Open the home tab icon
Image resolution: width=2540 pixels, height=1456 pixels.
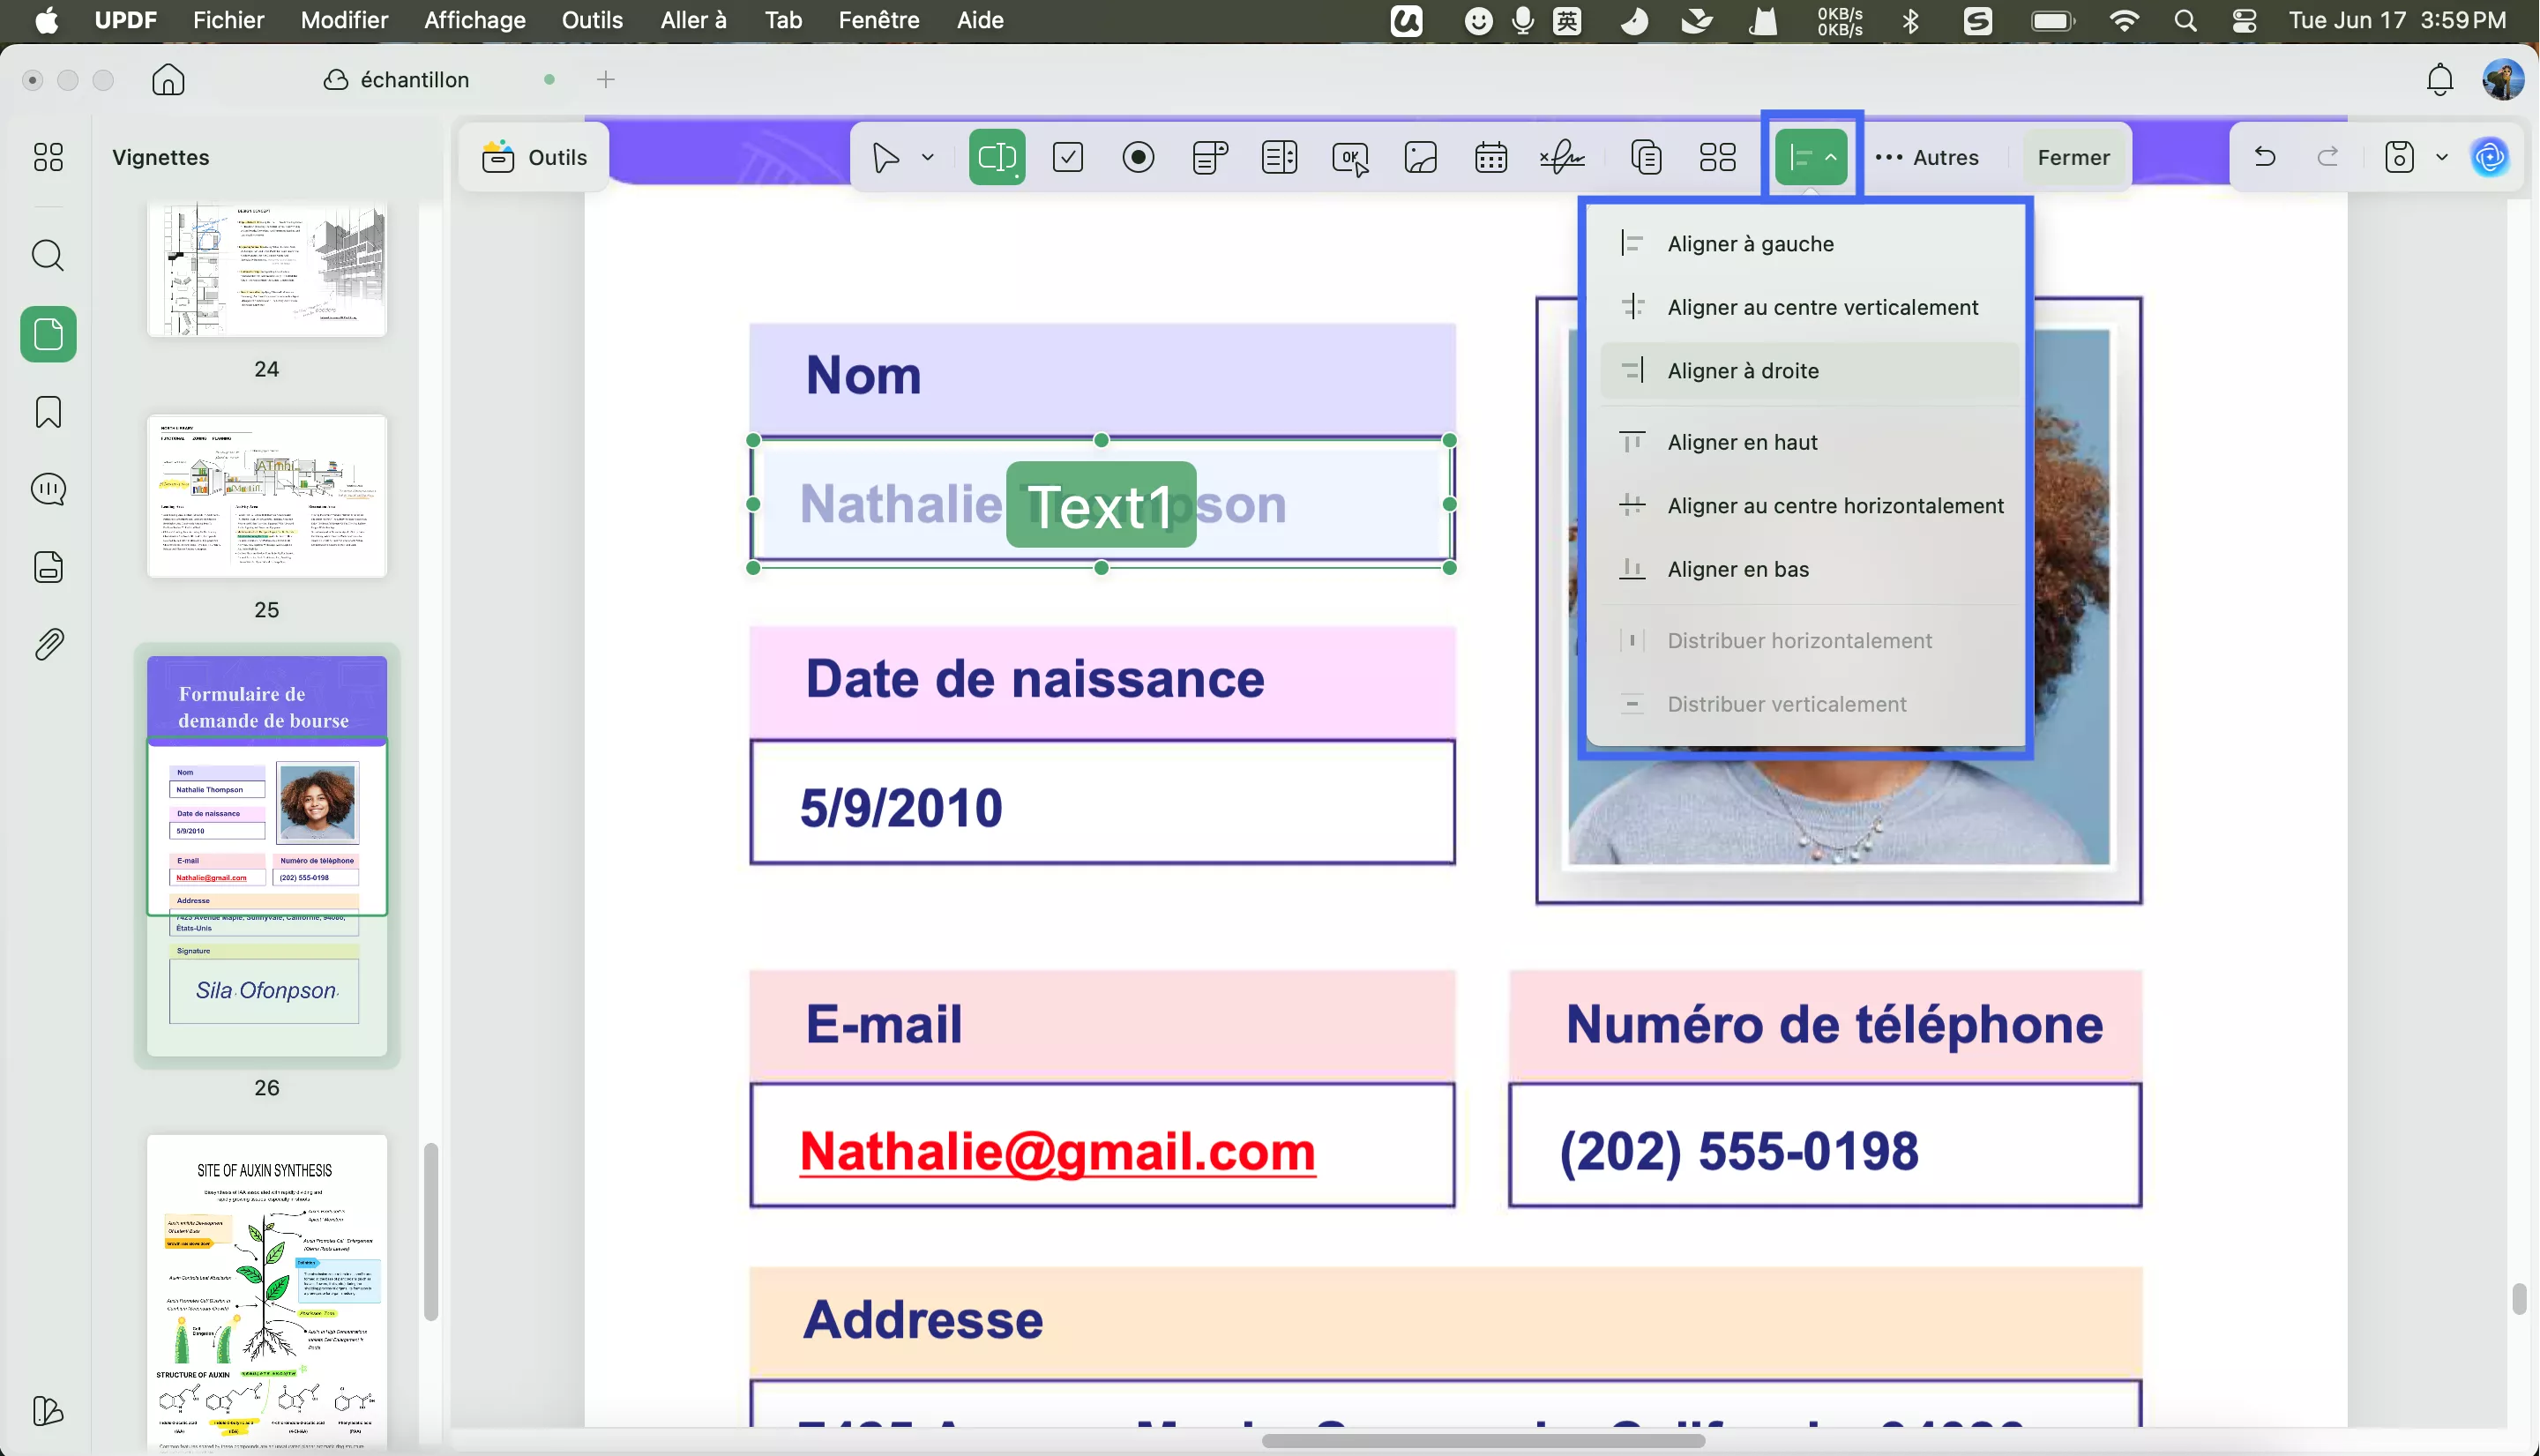click(x=168, y=79)
